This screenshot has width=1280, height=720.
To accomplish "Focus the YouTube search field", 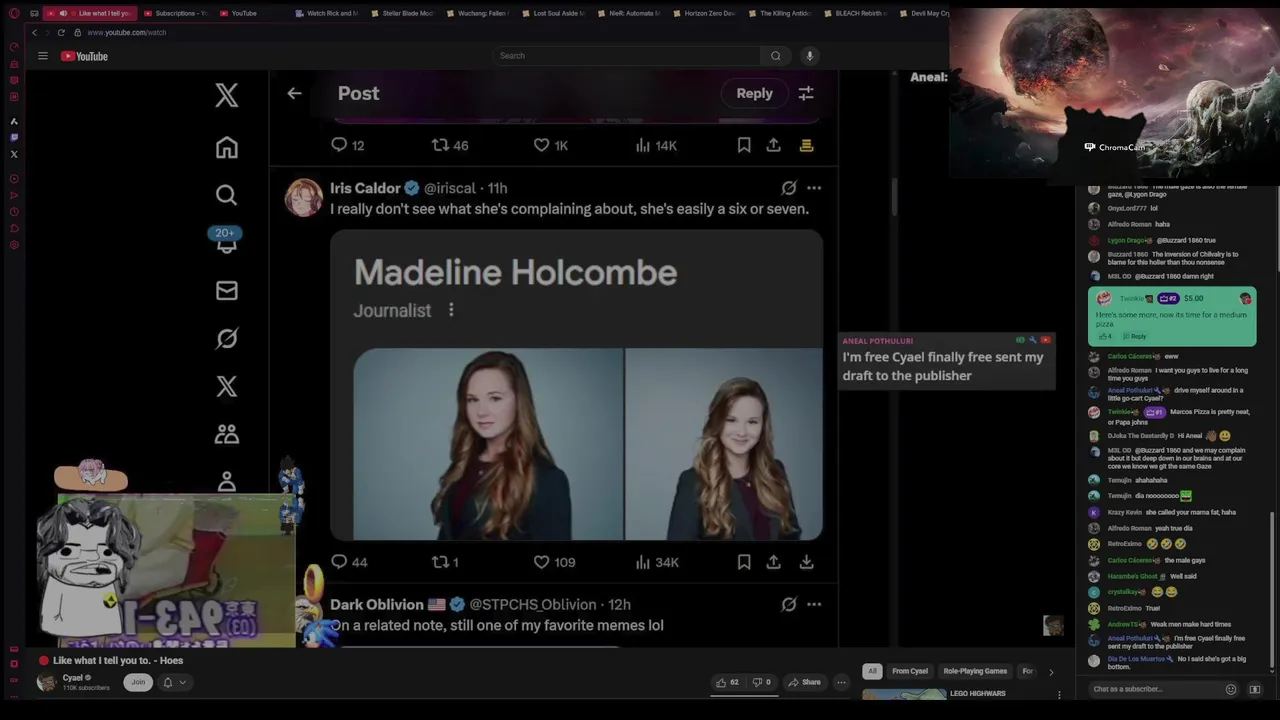I will (628, 56).
